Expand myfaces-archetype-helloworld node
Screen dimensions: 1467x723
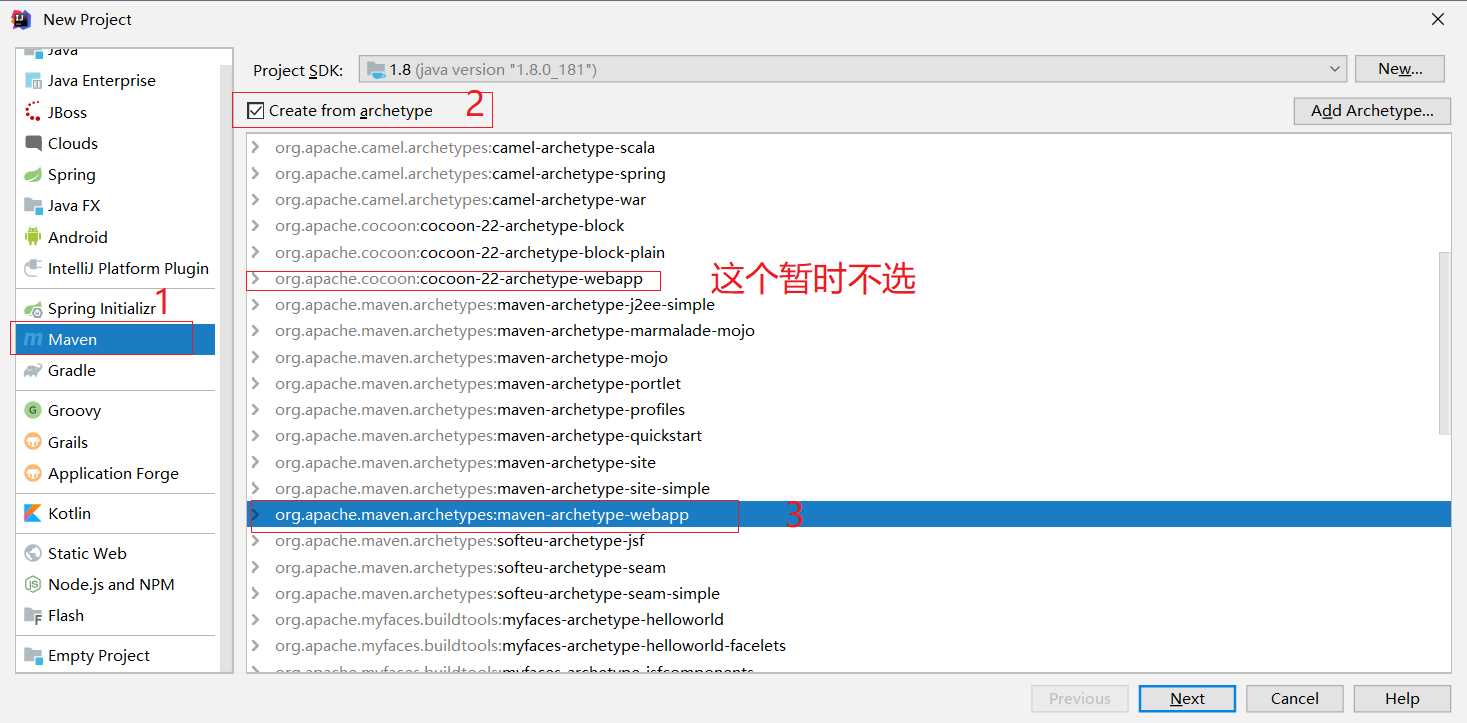(x=256, y=620)
